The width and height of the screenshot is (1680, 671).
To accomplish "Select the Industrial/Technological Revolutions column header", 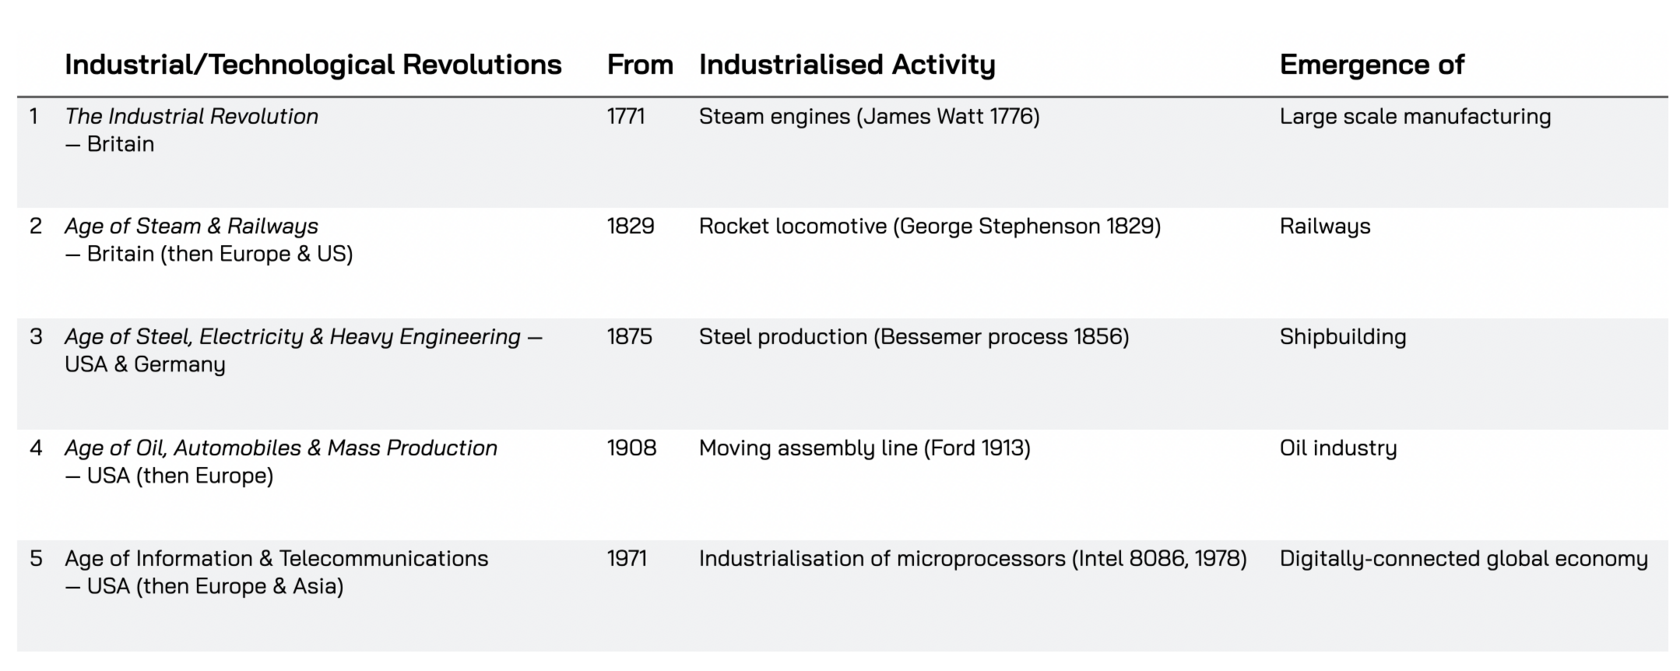I will click(x=313, y=65).
